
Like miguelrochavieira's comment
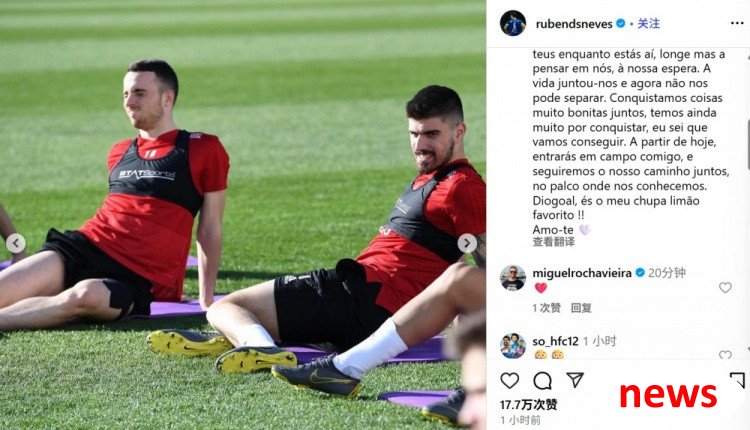(725, 287)
